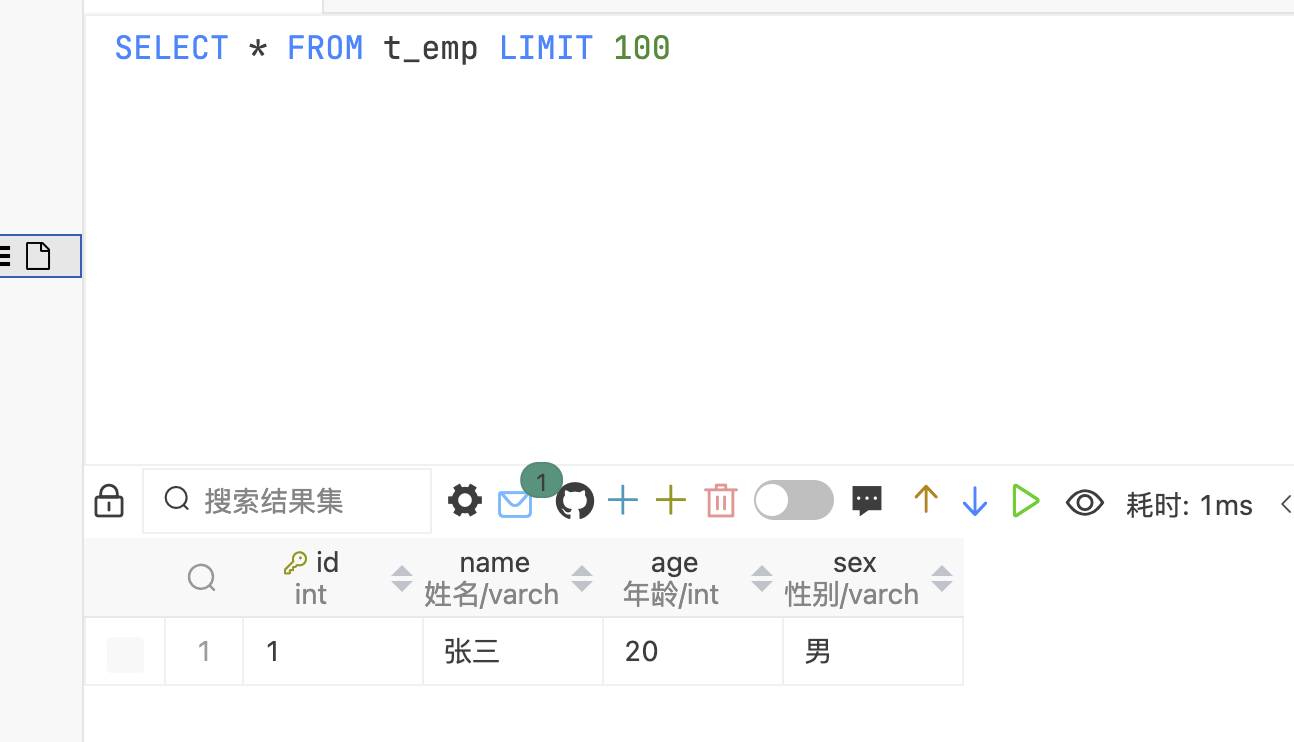The image size is (1294, 742).
Task: Run query with the green play icon
Action: [1026, 500]
